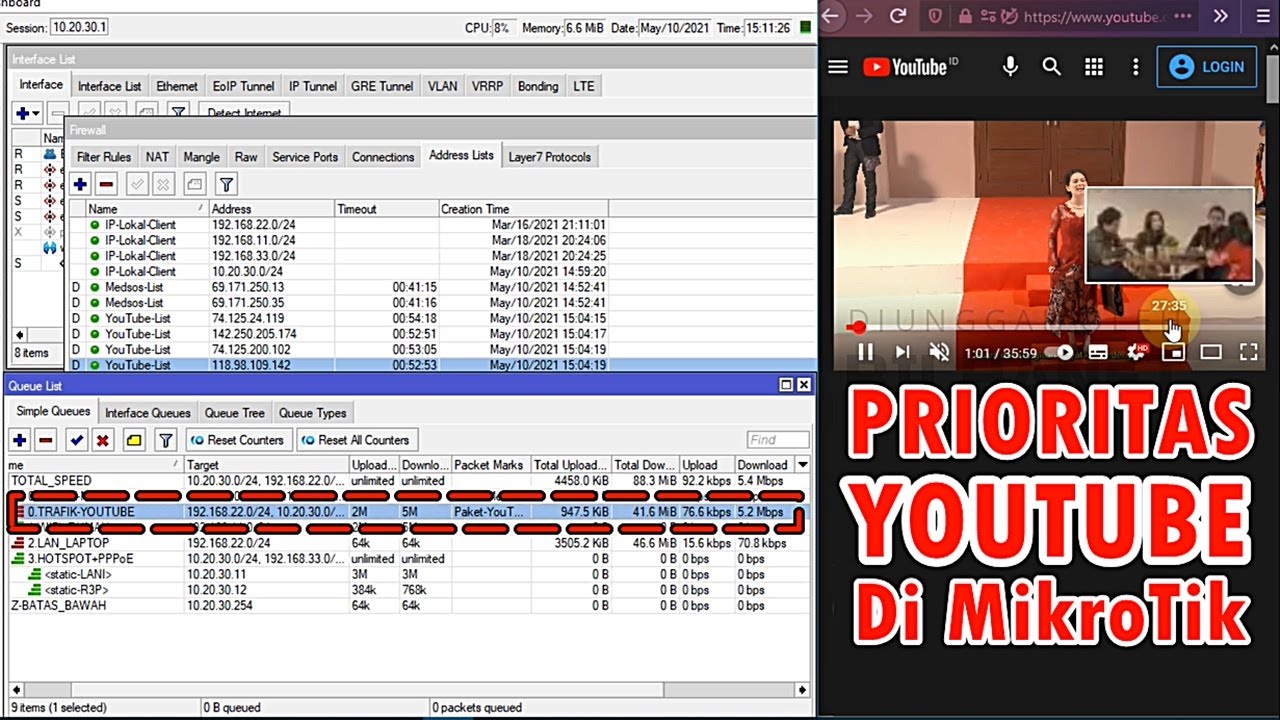Click the YouTube LOGIN button

tap(1207, 67)
